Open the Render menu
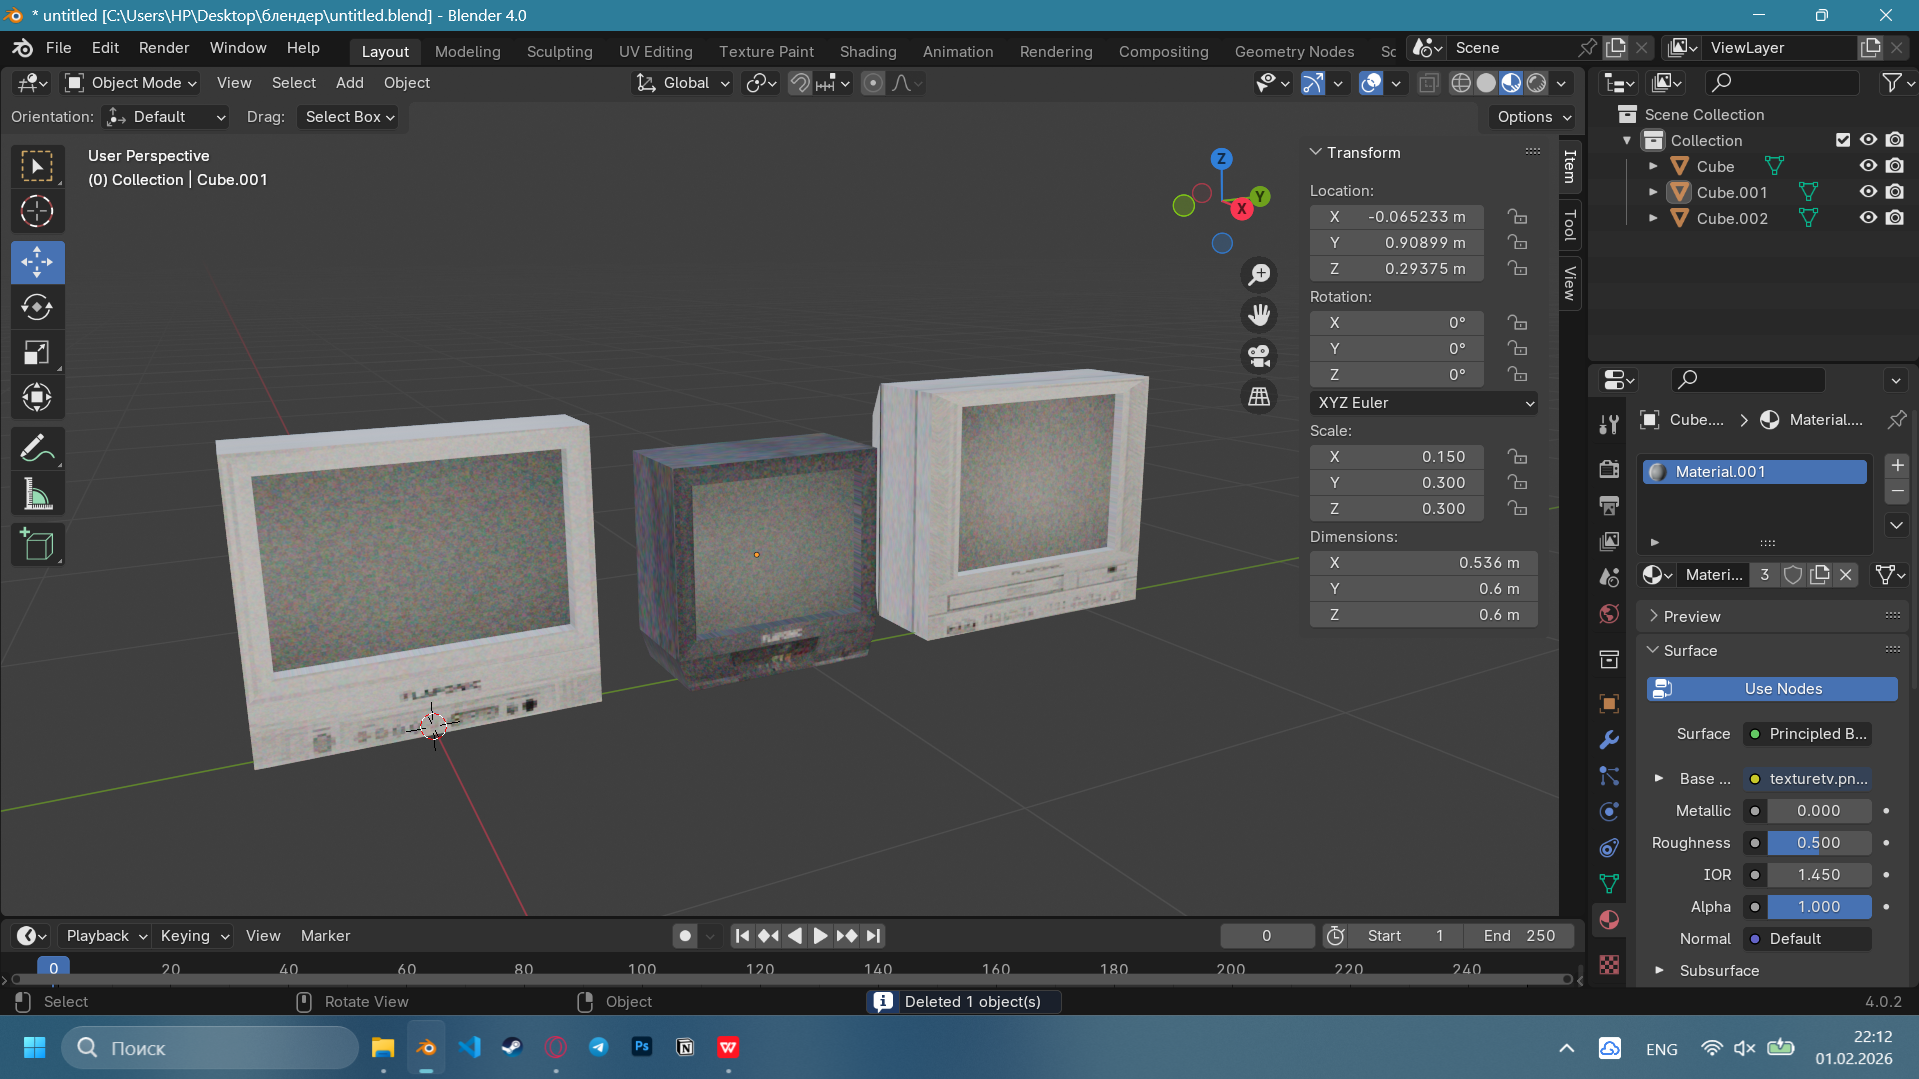1919x1079 pixels. point(164,48)
